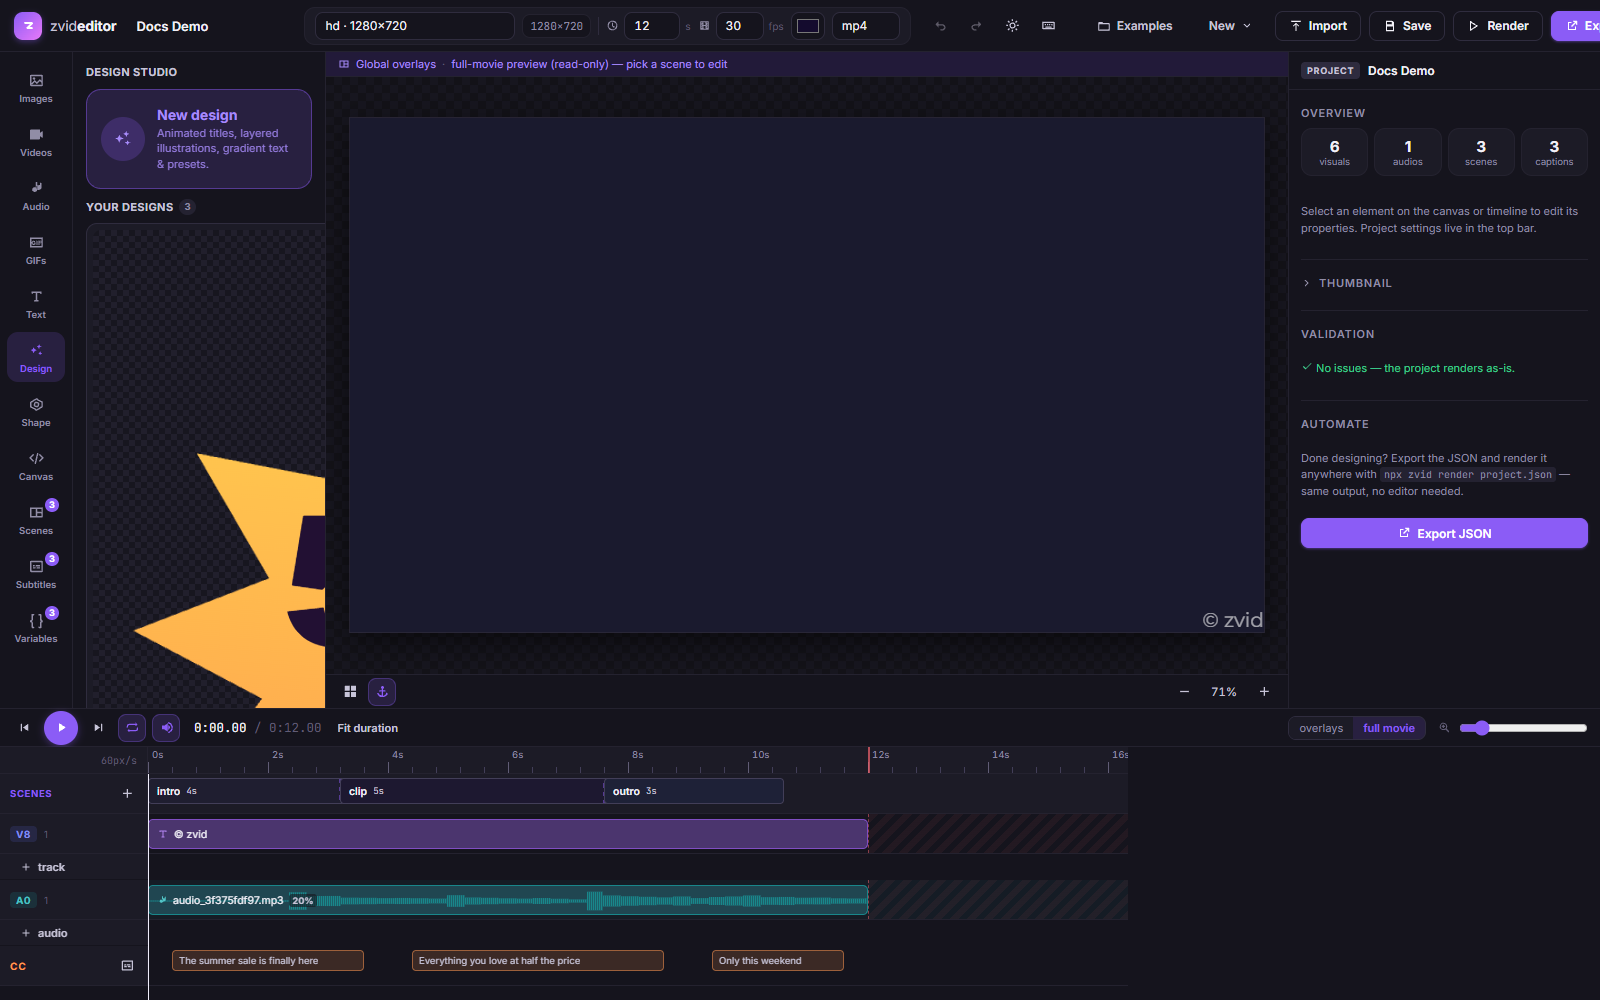Open the Audio panel in sidebar
This screenshot has width=1600, height=1000.
36,197
